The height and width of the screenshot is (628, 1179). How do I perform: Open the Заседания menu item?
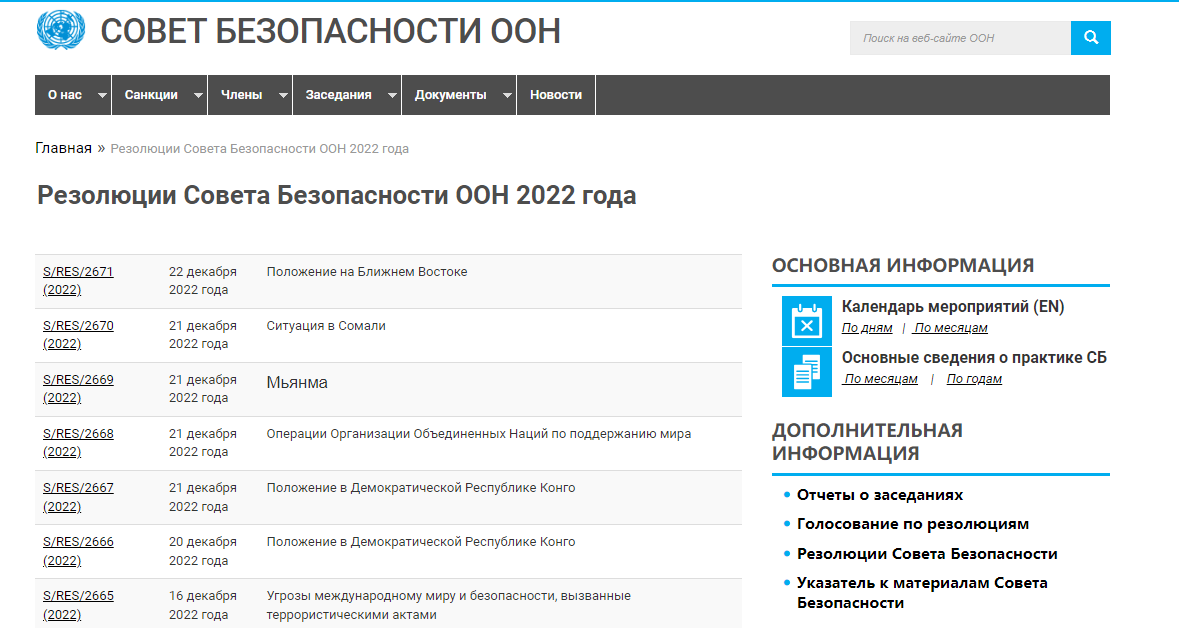[338, 95]
